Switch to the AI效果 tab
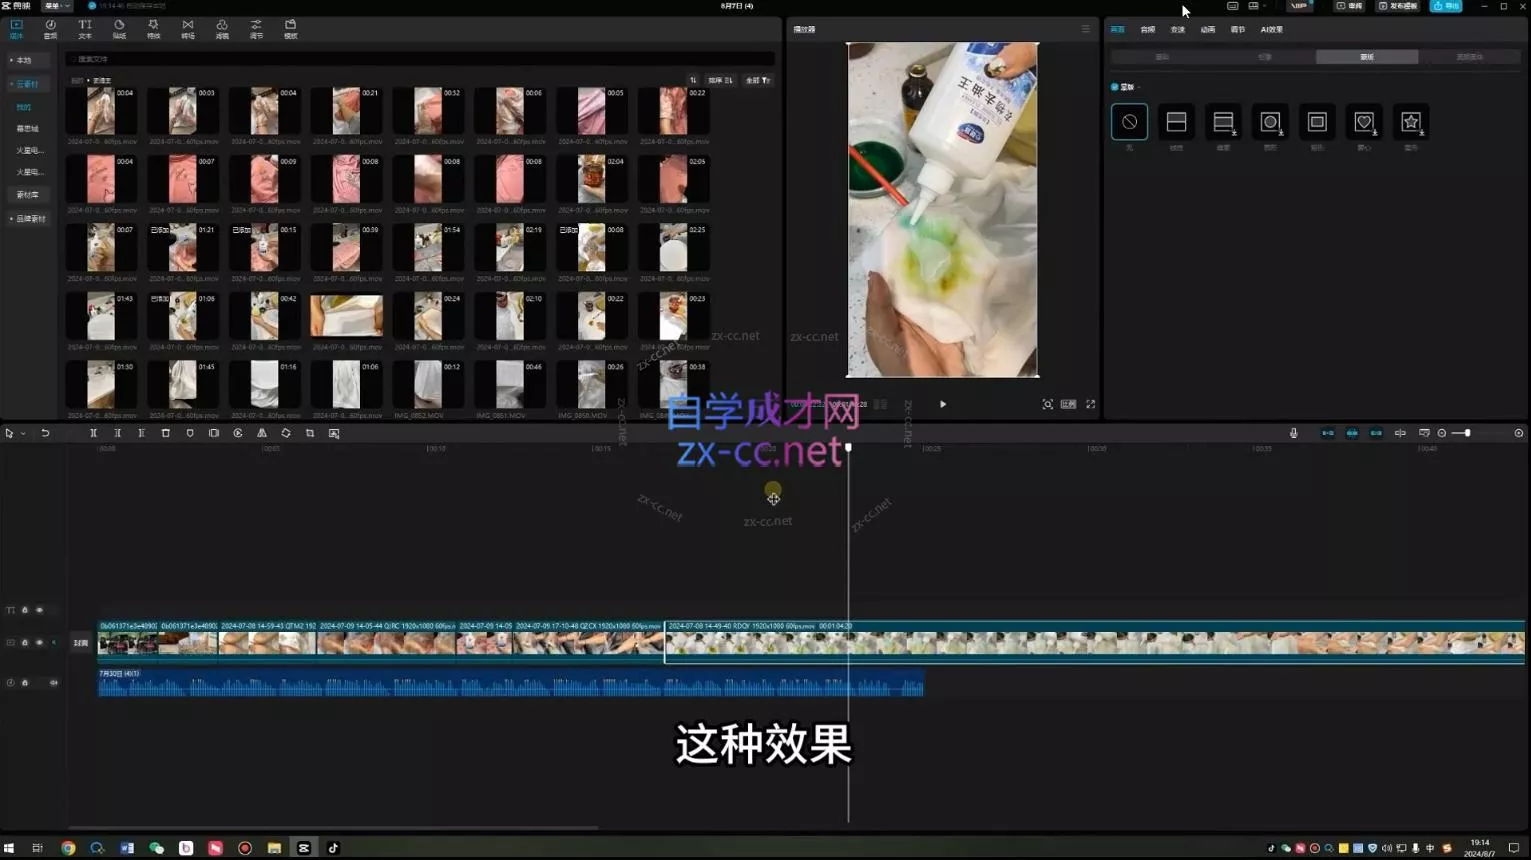This screenshot has width=1531, height=860. tap(1270, 29)
